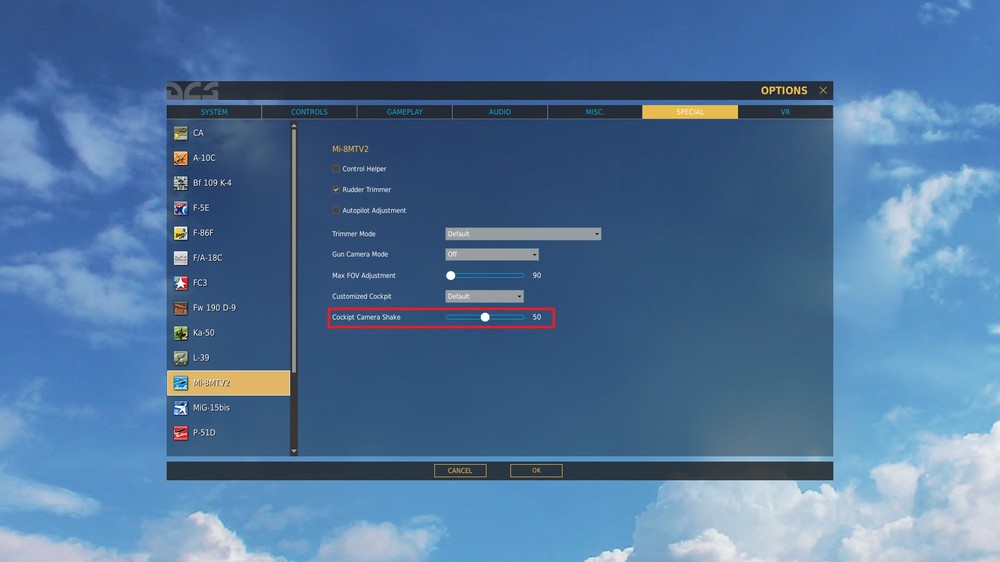The width and height of the screenshot is (1000, 562).
Task: Close the OPTIONS window
Action: [x=823, y=91]
